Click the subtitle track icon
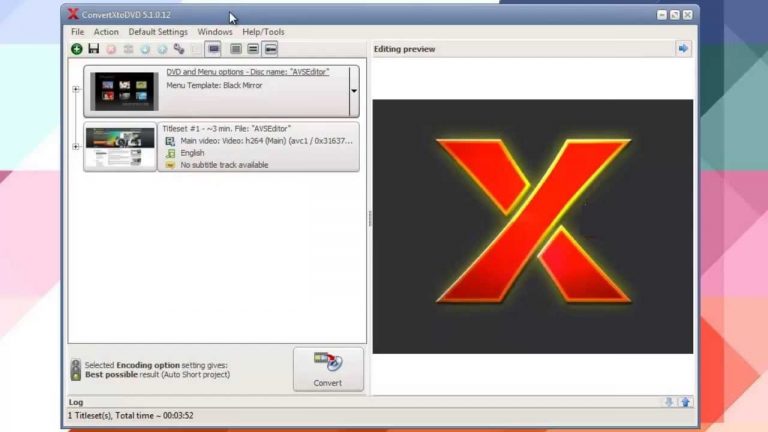Screen dimensions: 768x432 click(170, 166)
